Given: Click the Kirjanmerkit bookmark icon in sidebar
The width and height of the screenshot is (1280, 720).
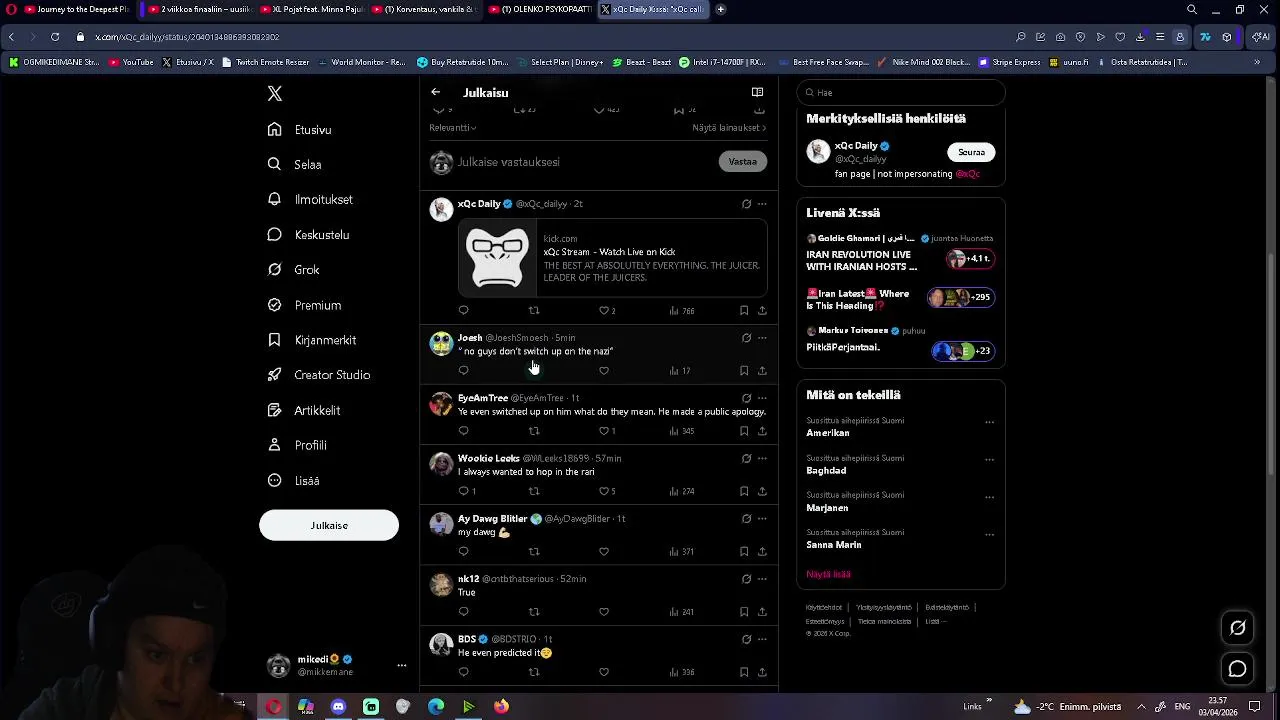Looking at the screenshot, I should click(274, 340).
